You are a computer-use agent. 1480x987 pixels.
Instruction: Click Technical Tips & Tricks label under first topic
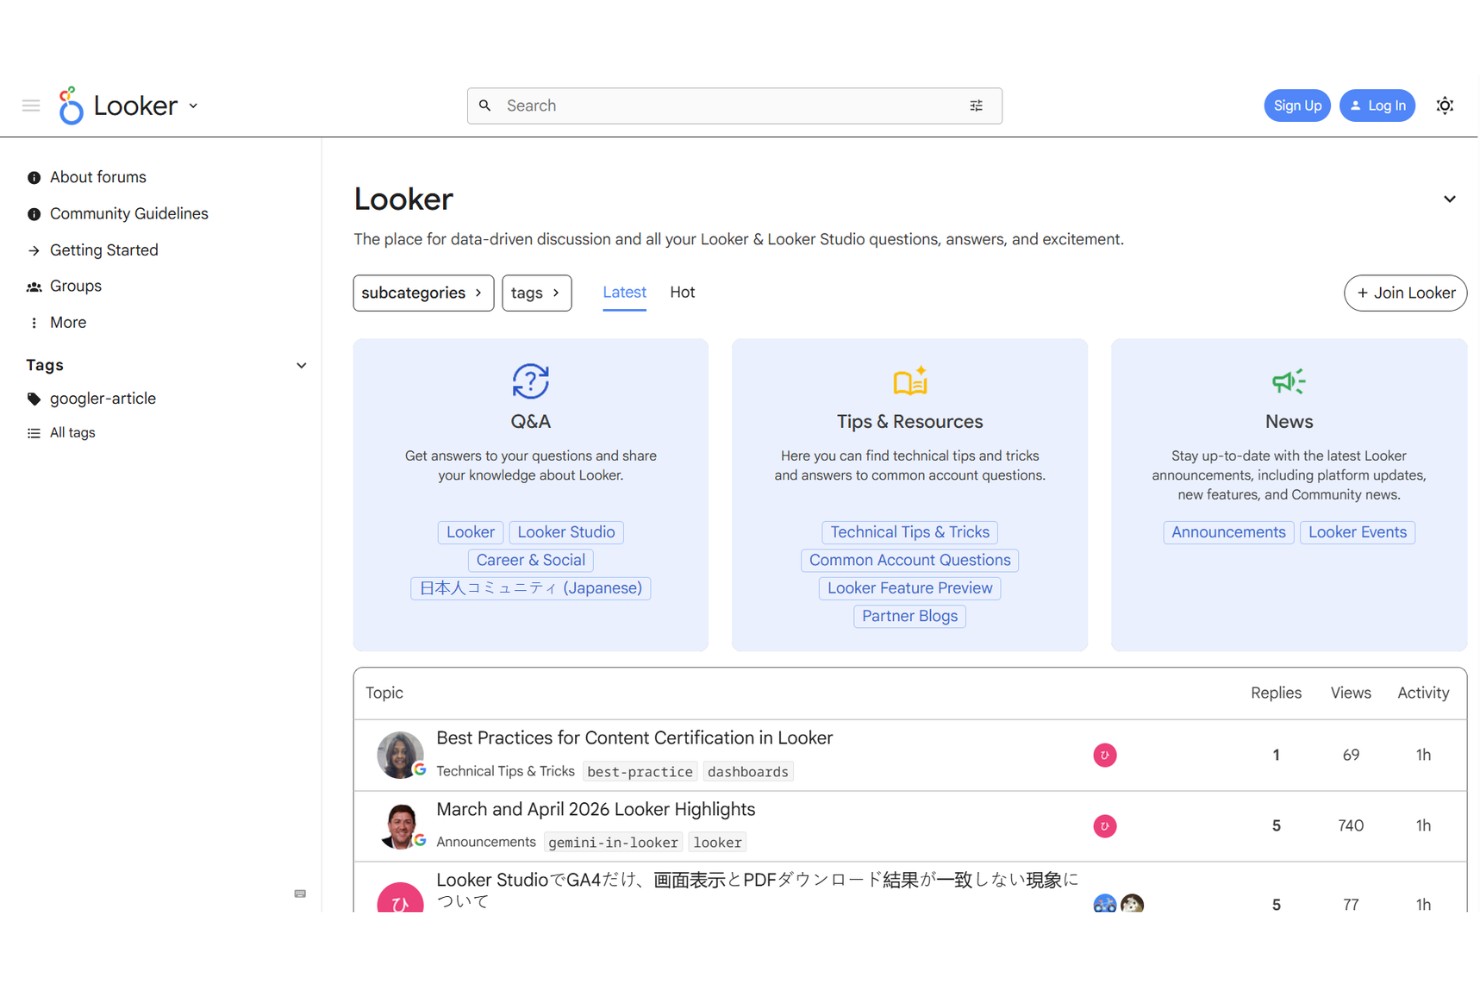(x=505, y=771)
